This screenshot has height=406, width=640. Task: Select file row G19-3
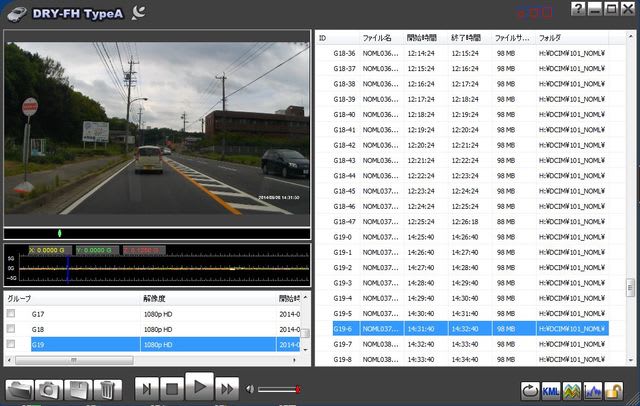coord(470,283)
